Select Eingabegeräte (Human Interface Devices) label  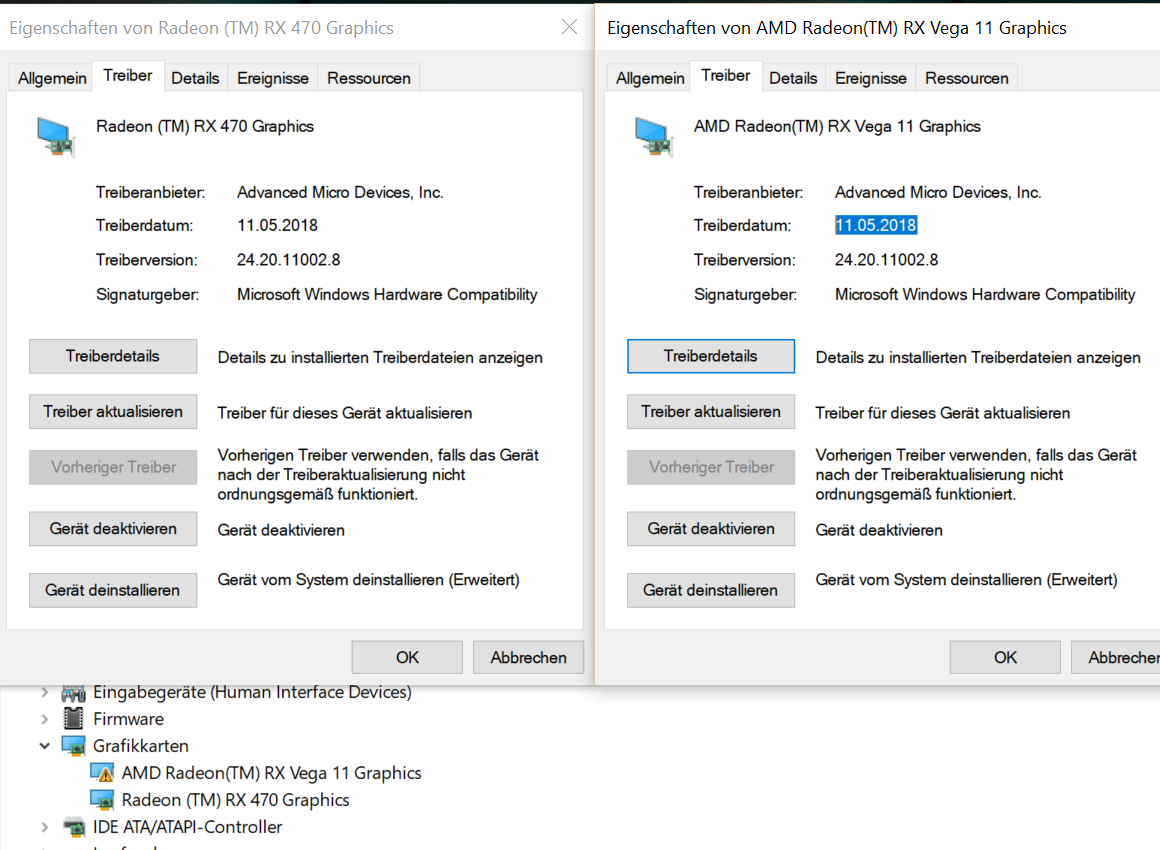tap(252, 692)
